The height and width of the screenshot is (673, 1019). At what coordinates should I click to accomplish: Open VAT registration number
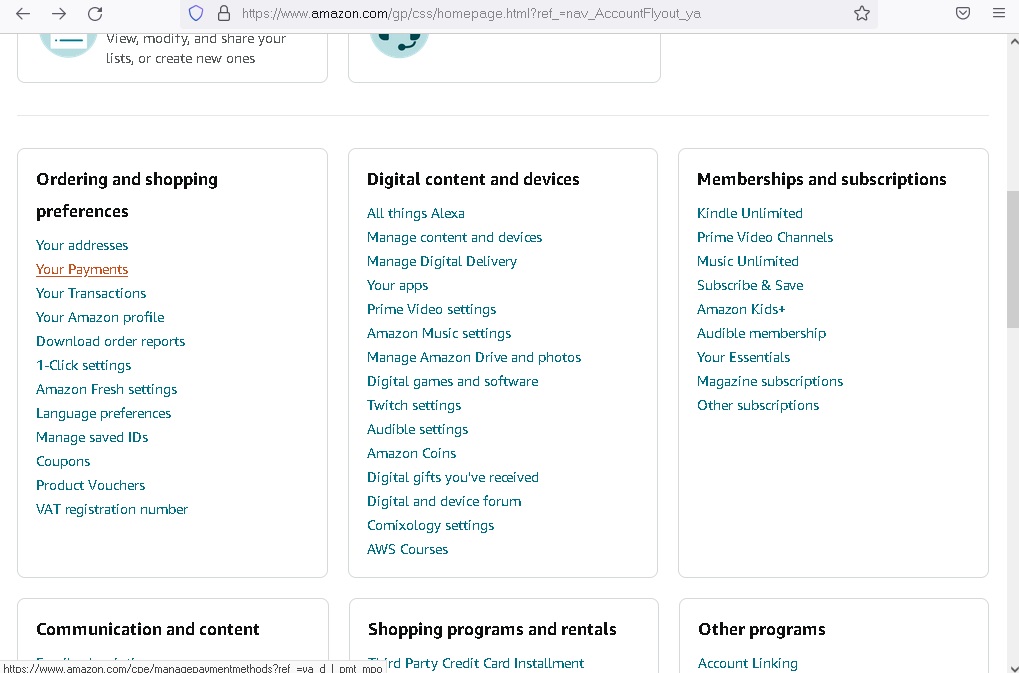(112, 510)
